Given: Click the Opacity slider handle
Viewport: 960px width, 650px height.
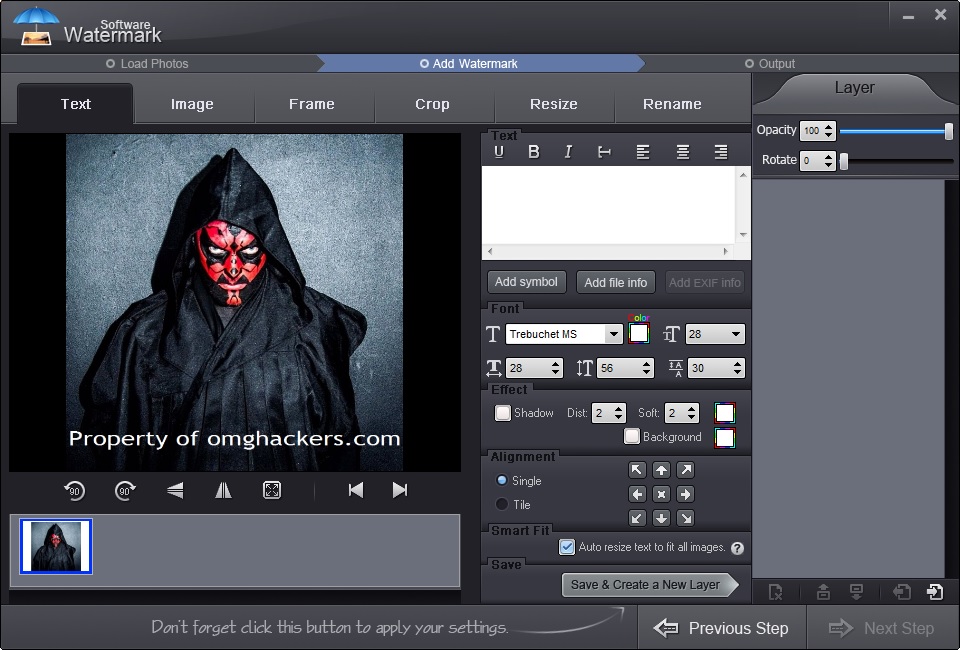Looking at the screenshot, I should pyautogui.click(x=948, y=131).
